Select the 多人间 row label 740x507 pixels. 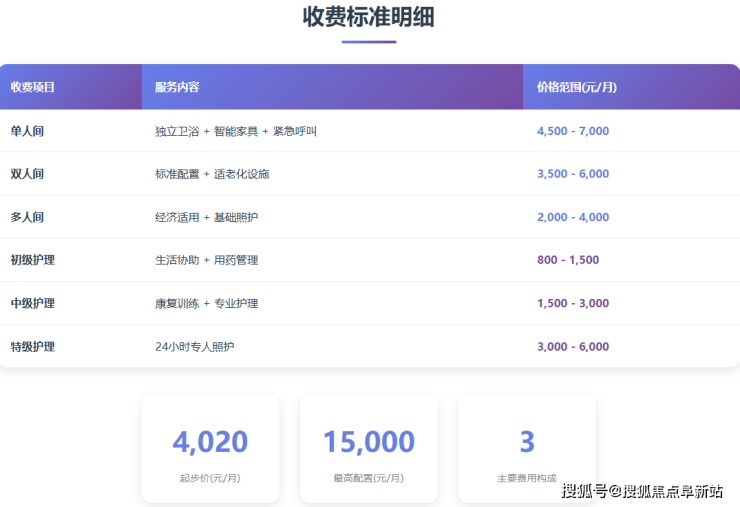(x=27, y=217)
